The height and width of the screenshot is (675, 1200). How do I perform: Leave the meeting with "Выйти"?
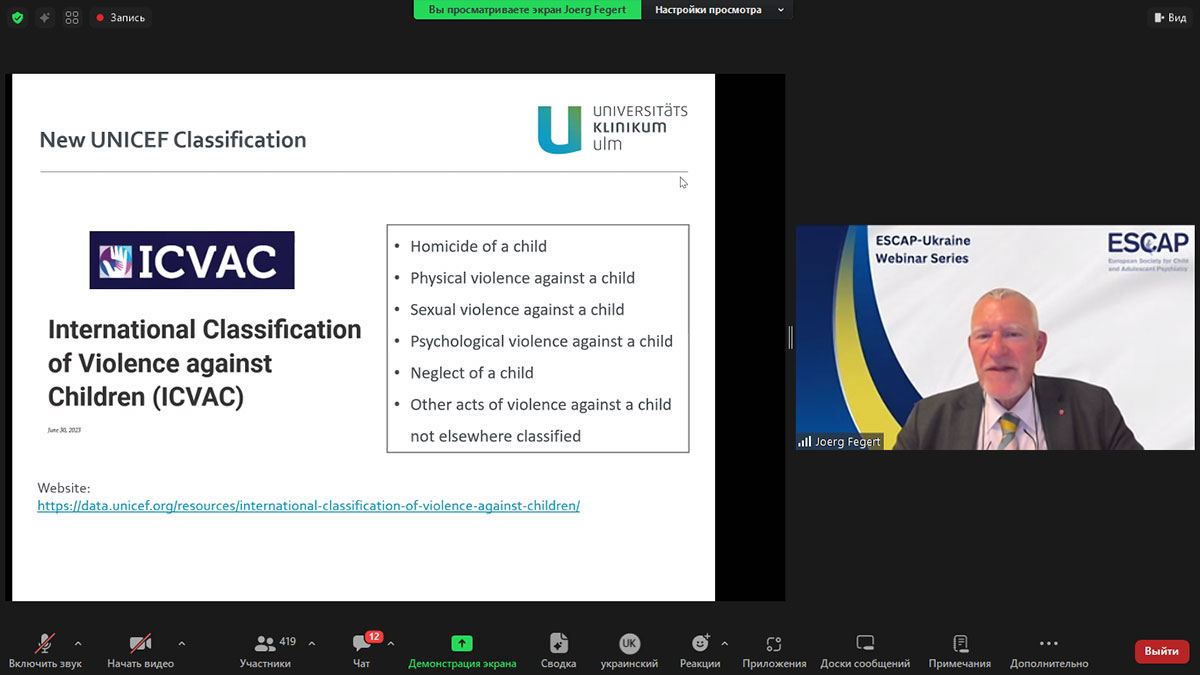[x=1162, y=651]
